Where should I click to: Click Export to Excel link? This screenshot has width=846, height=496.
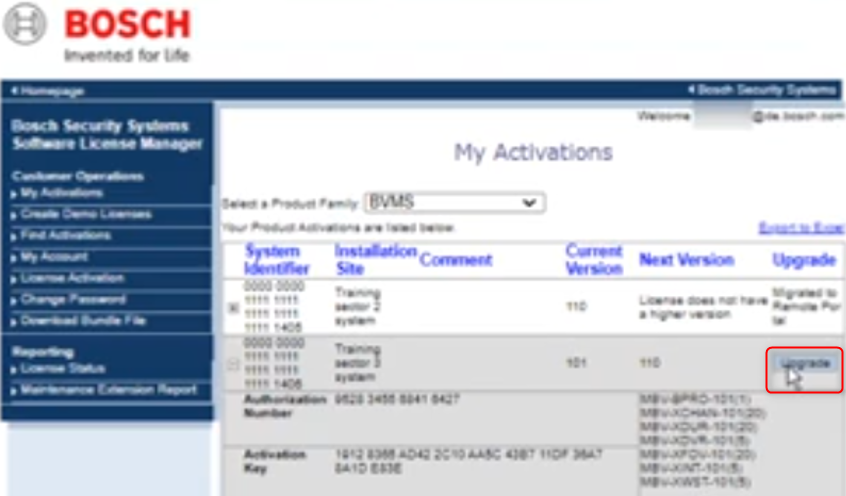[801, 228]
